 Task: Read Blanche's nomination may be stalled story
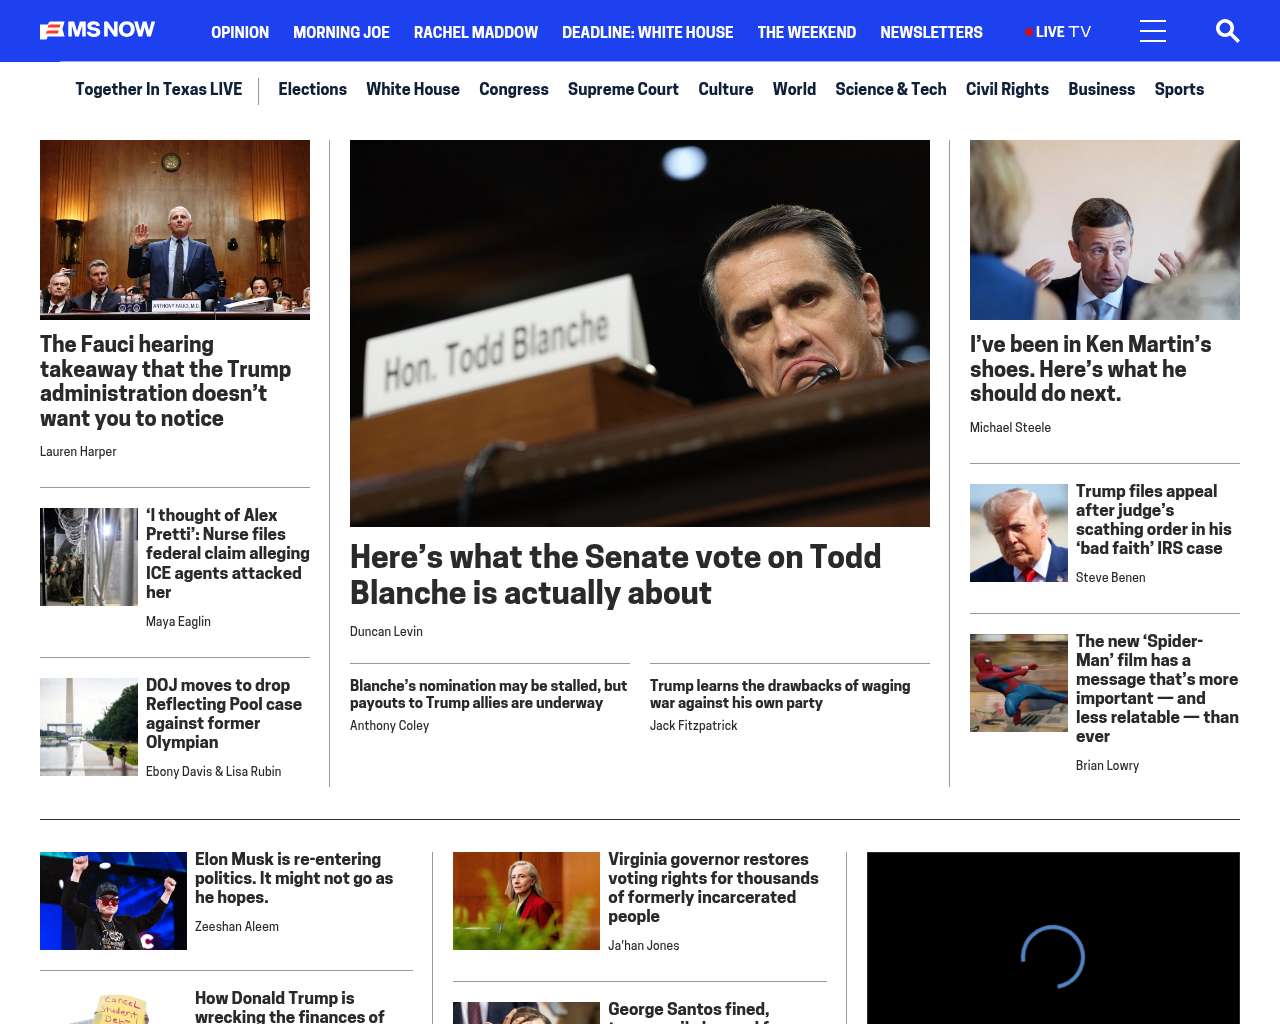pyautogui.click(x=489, y=694)
